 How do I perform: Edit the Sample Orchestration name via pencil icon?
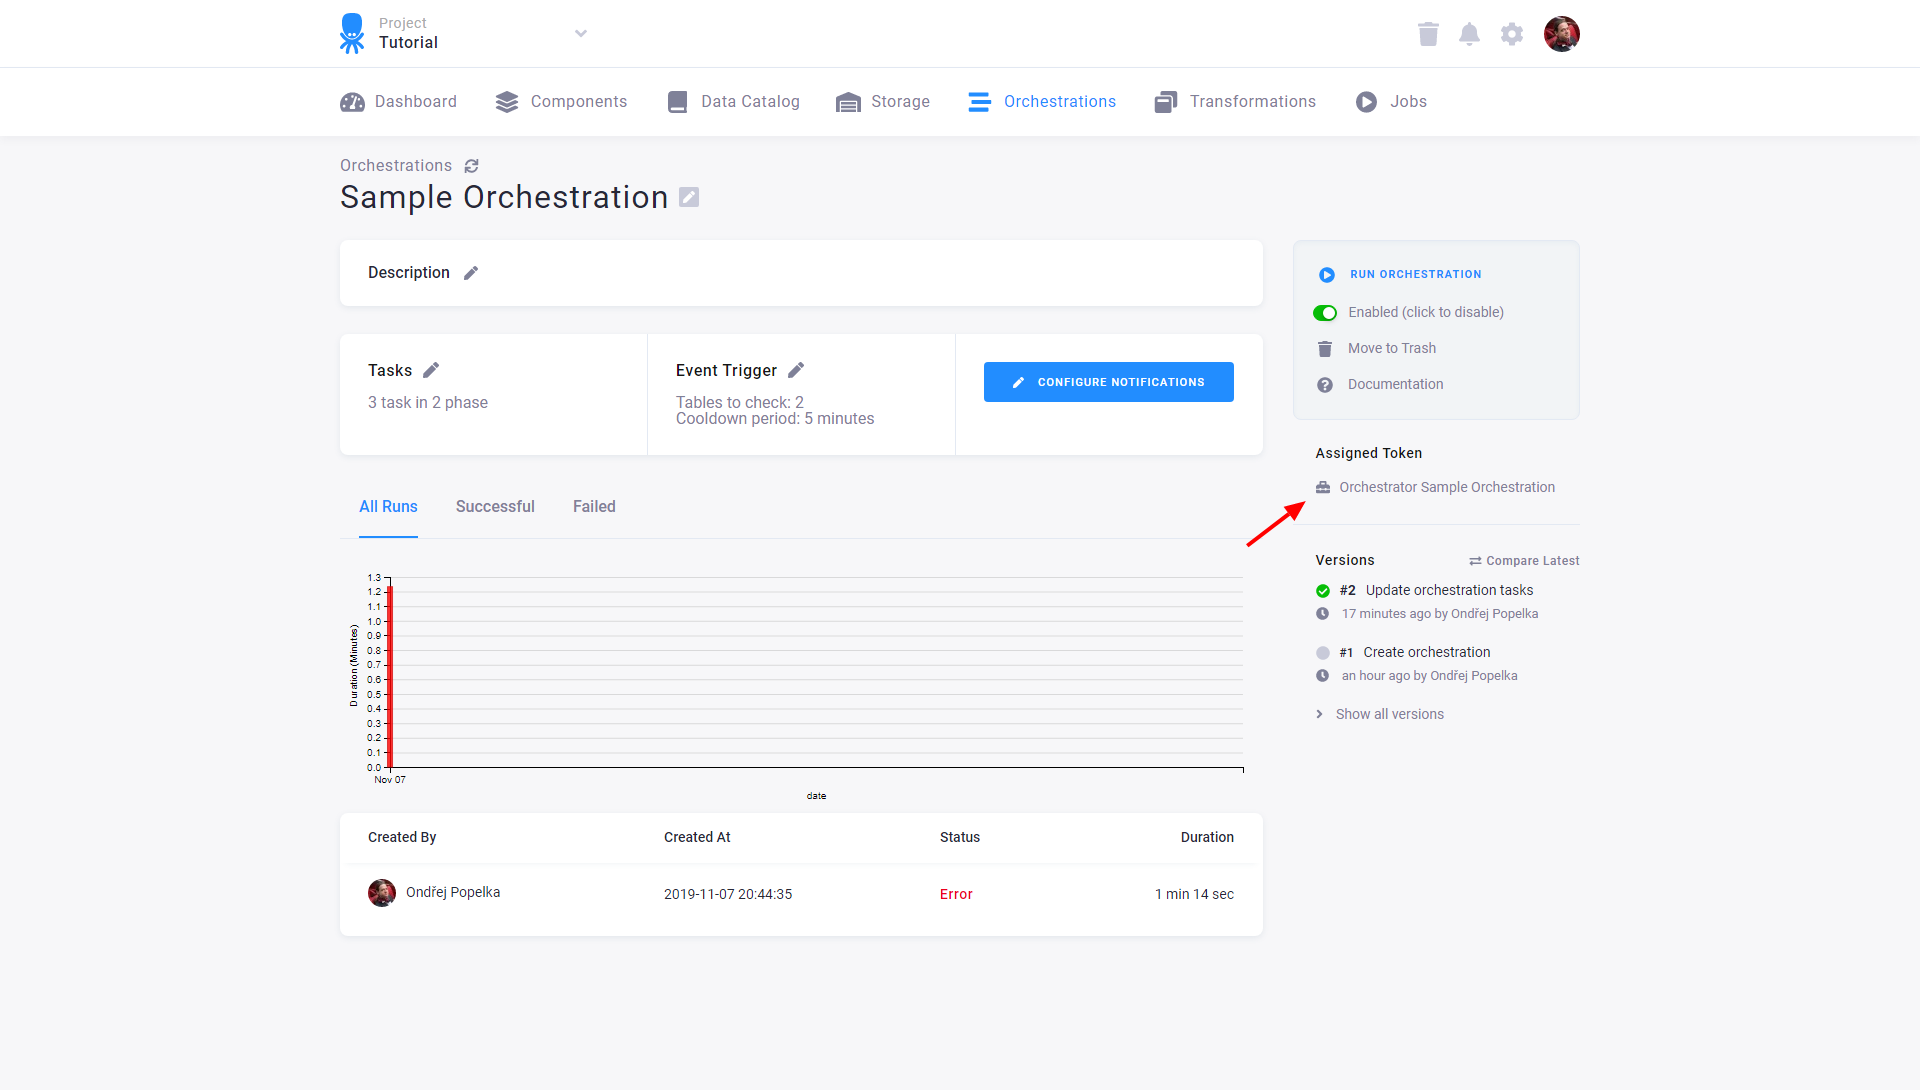[688, 197]
